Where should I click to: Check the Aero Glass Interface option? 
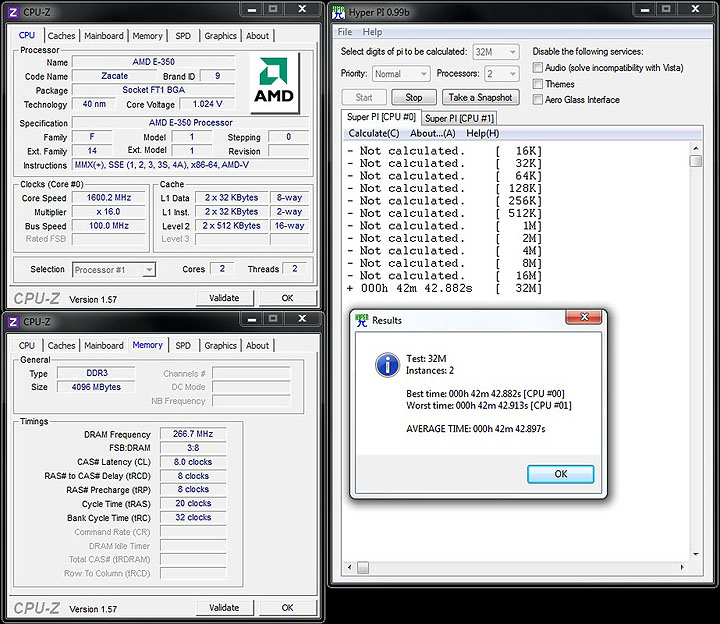click(537, 99)
